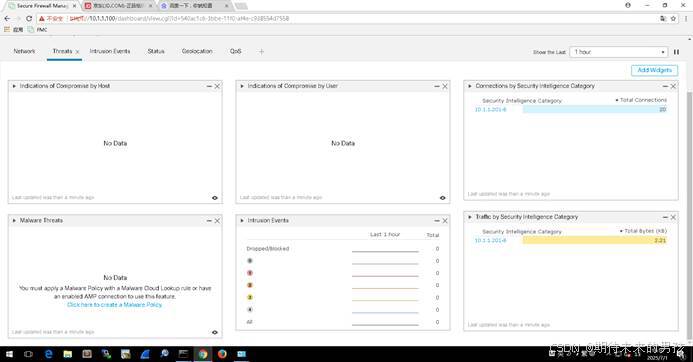This screenshot has width=693, height=362.
Task: Expand Traffic by Security Intelligence Category arrow
Action: 470,217
